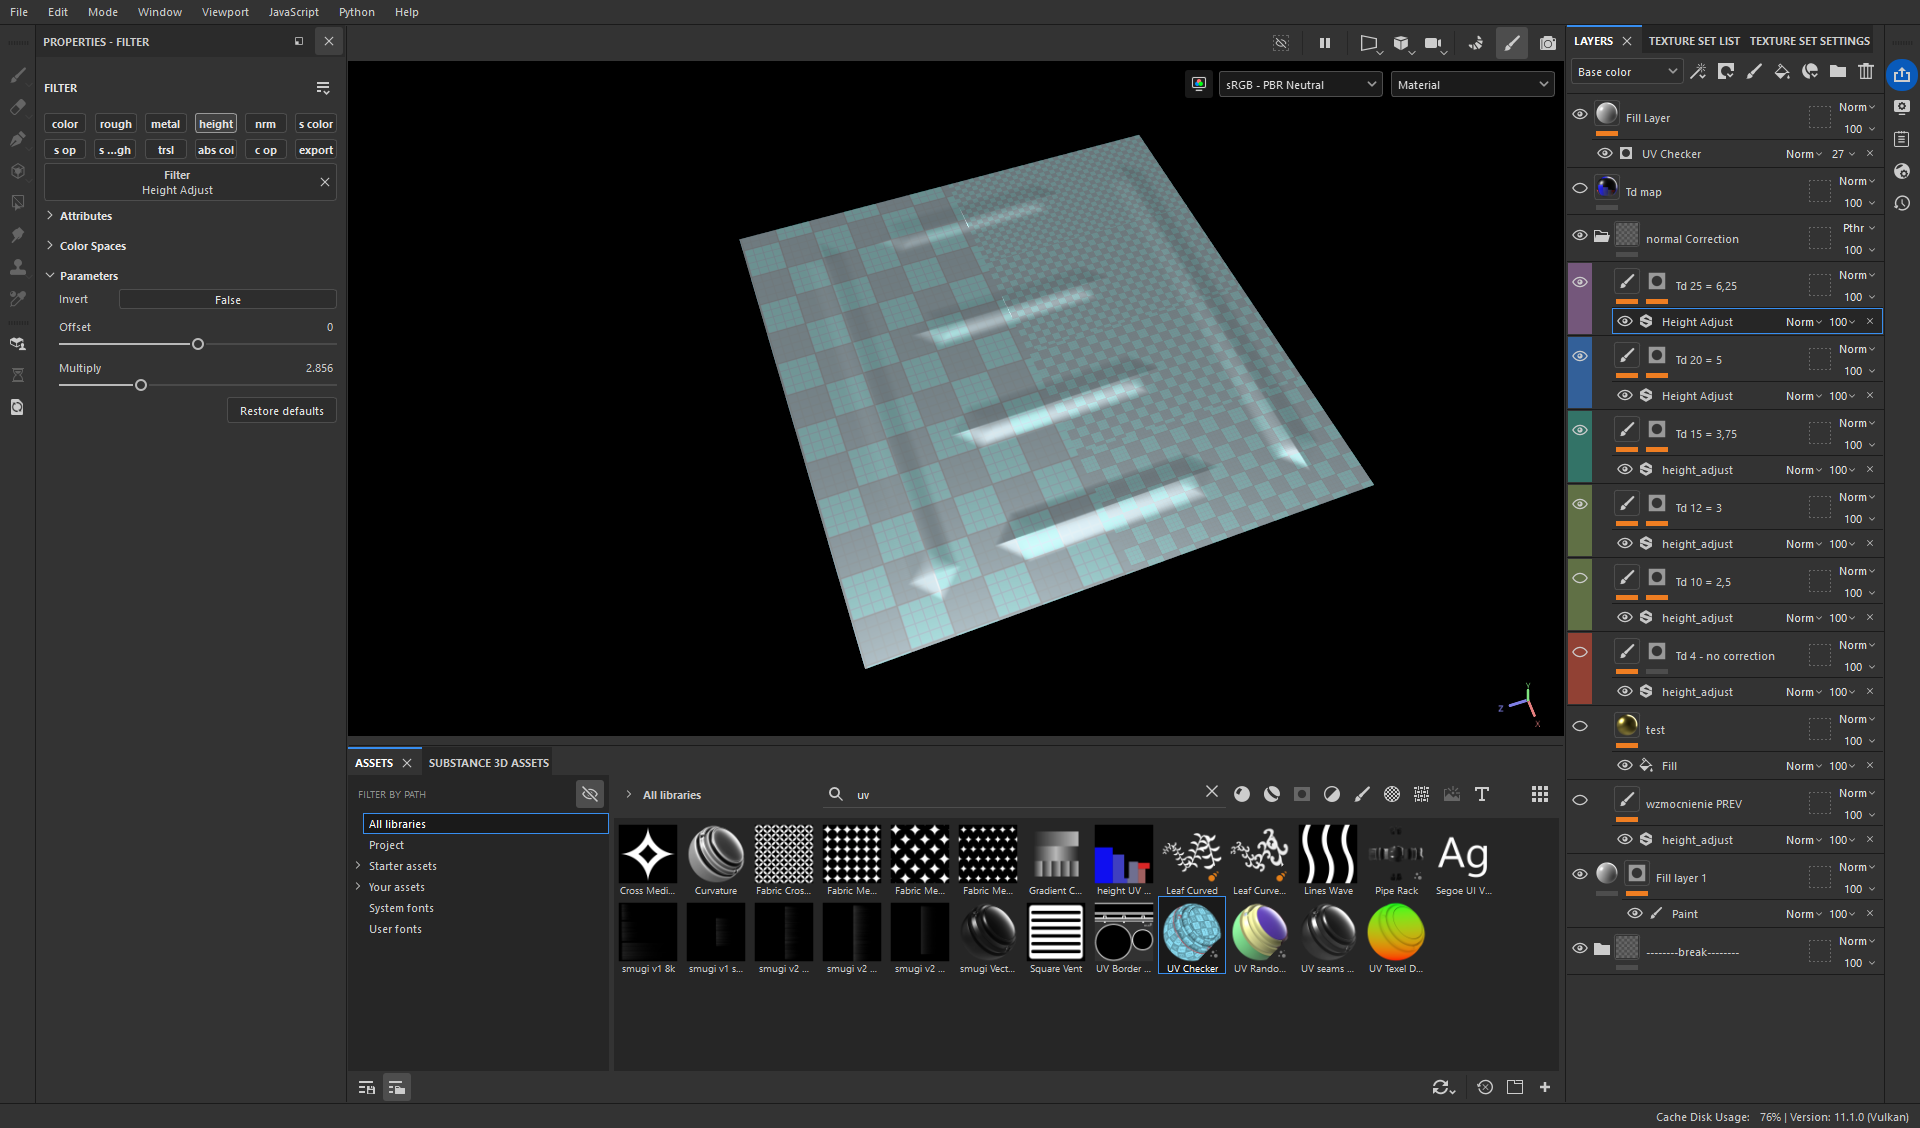Pause engine rendering with the pause icon
Image resolution: width=1920 pixels, height=1128 pixels.
pyautogui.click(x=1325, y=43)
